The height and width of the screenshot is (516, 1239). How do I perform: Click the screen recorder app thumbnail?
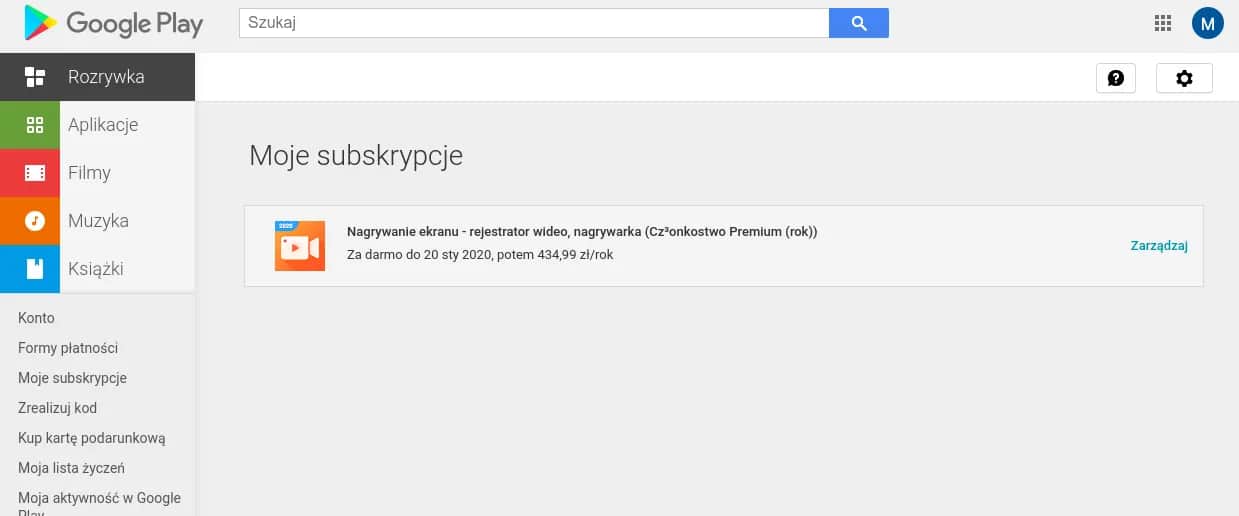click(300, 246)
